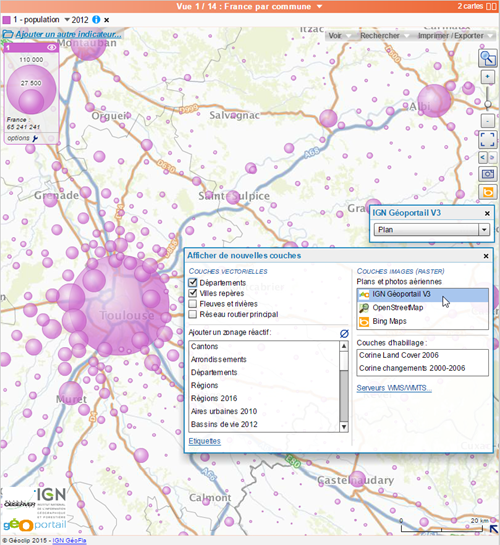Click the purple population color swatch
This screenshot has width=500, height=545.
[6, 20]
